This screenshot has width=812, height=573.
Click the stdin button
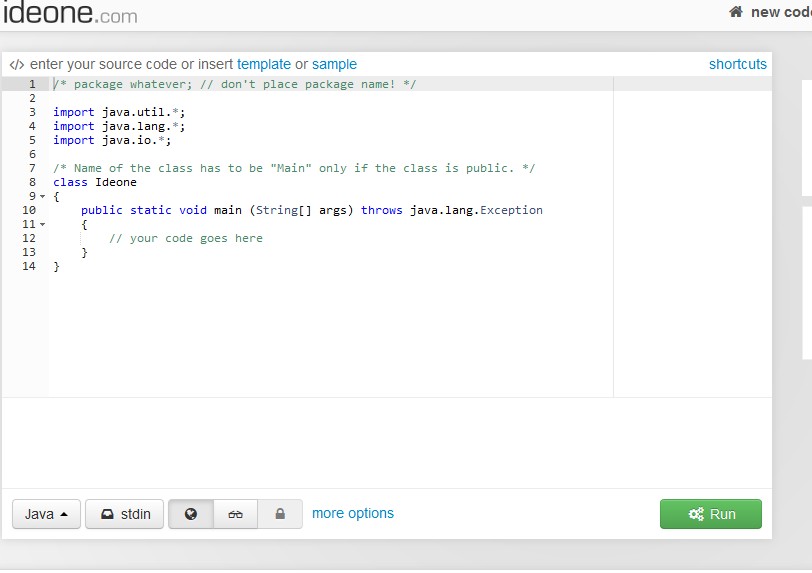124,514
